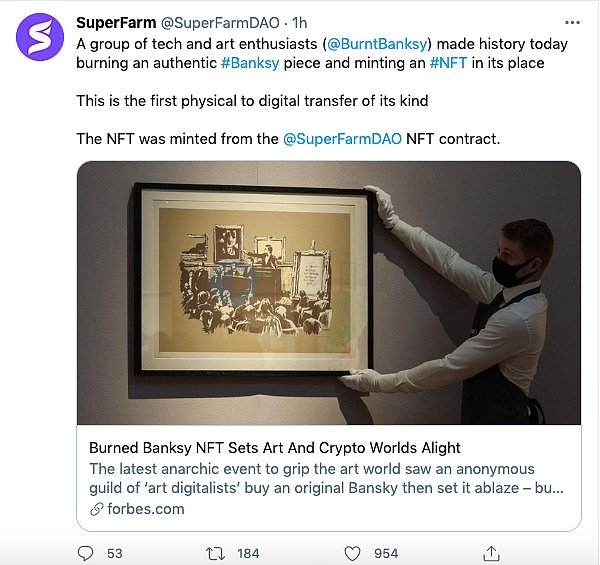Open the Banksy artwork preview image
600x565 pixels.
[x=328, y=292]
